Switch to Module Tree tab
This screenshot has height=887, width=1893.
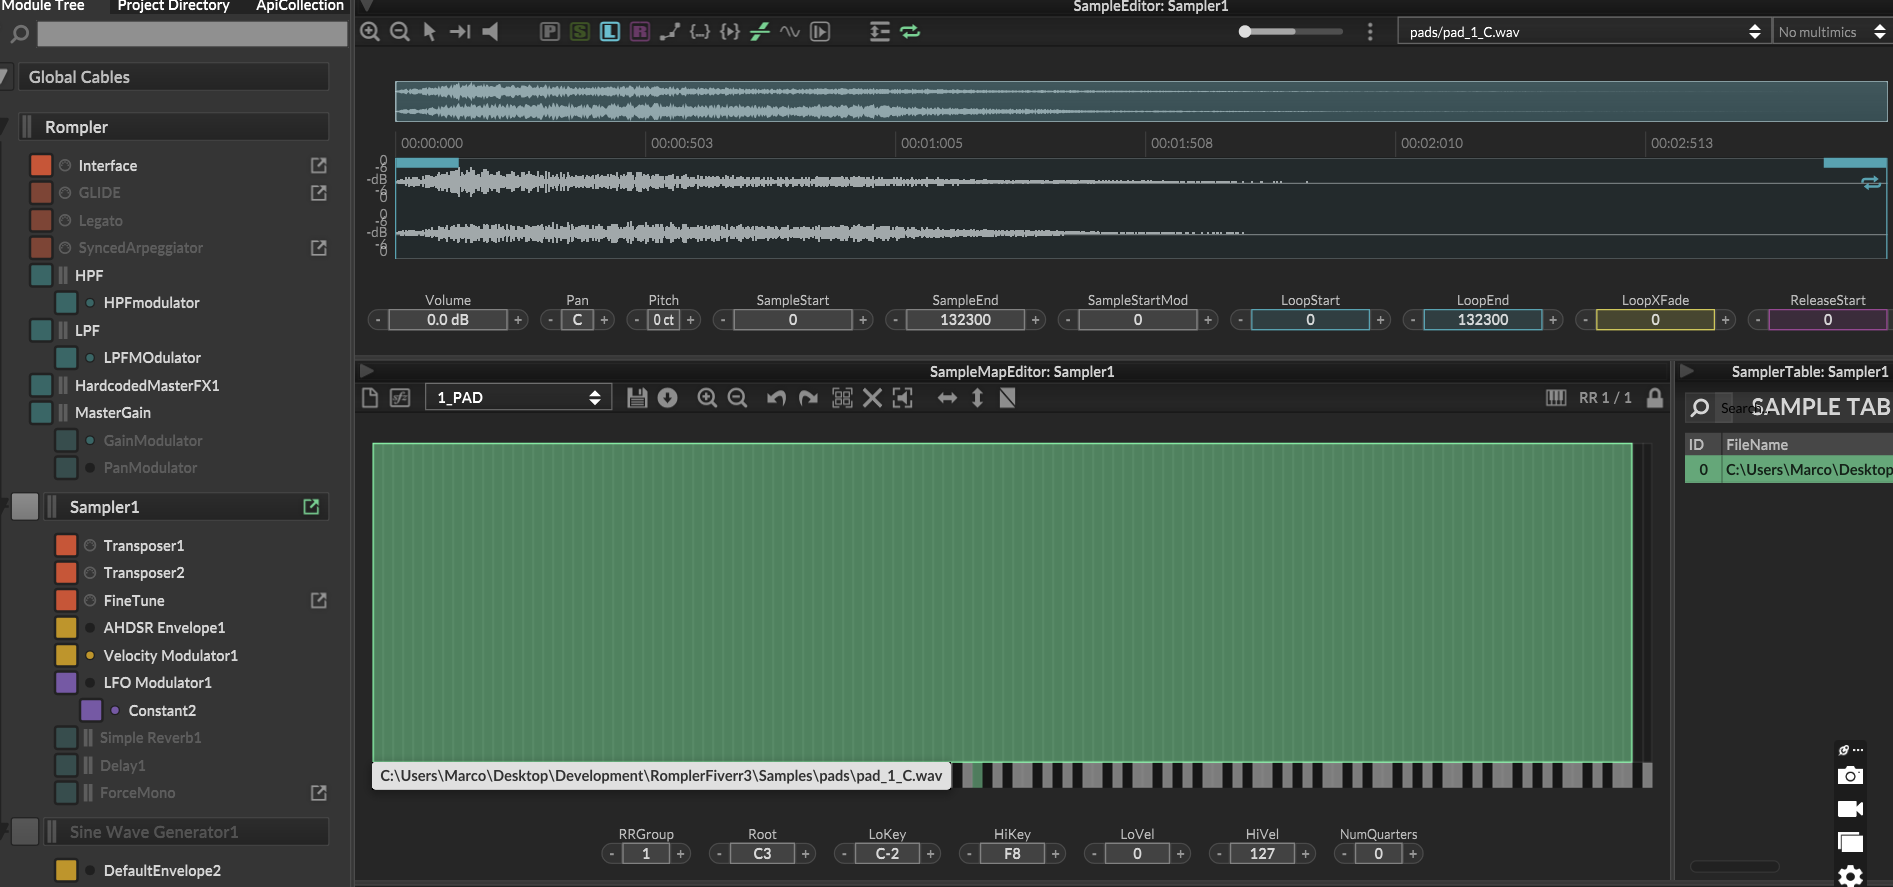click(42, 6)
